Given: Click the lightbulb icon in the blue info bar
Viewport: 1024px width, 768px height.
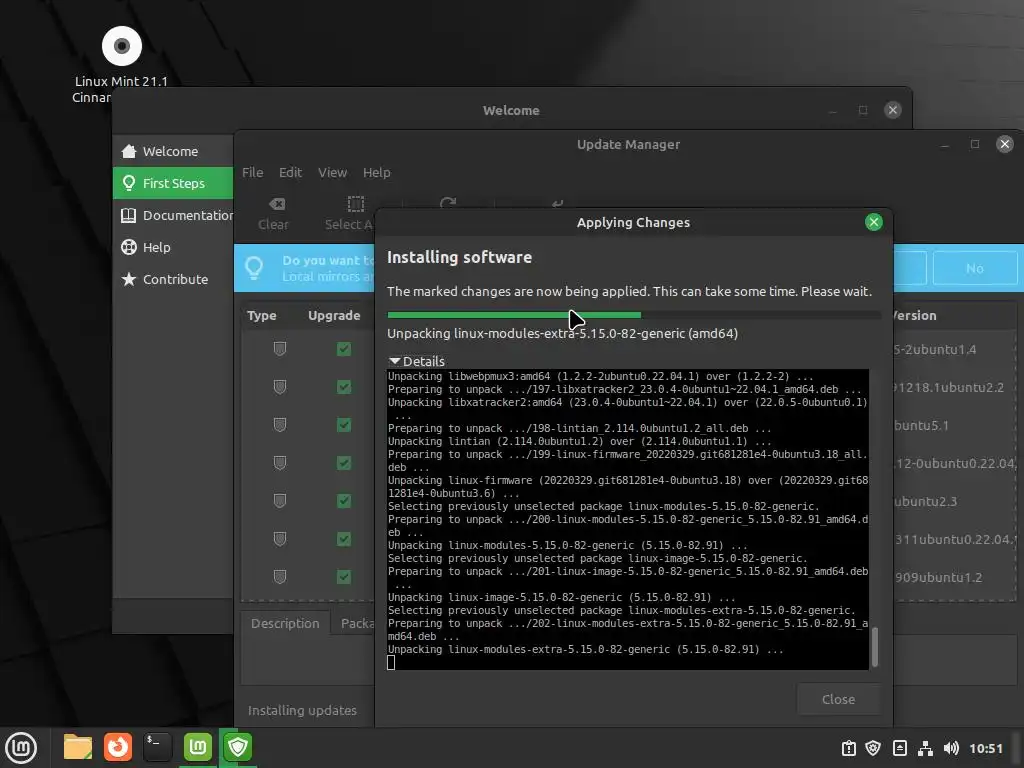Looking at the screenshot, I should coord(253,268).
